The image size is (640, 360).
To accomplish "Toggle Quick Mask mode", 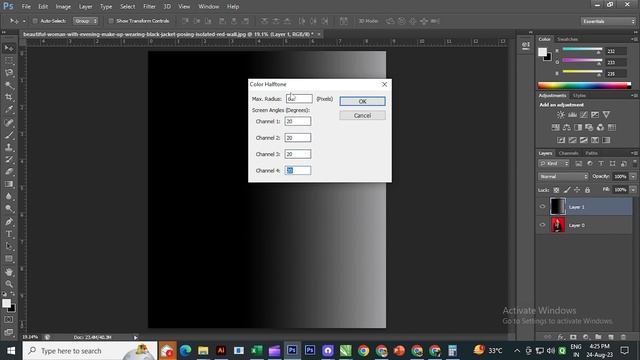I will 9,320.
